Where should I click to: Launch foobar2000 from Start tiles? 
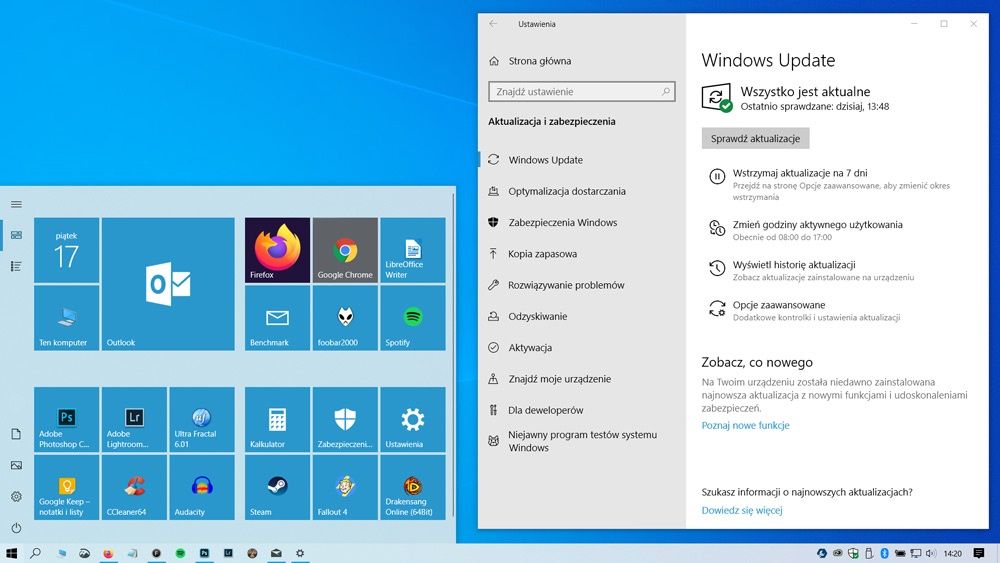tap(345, 318)
